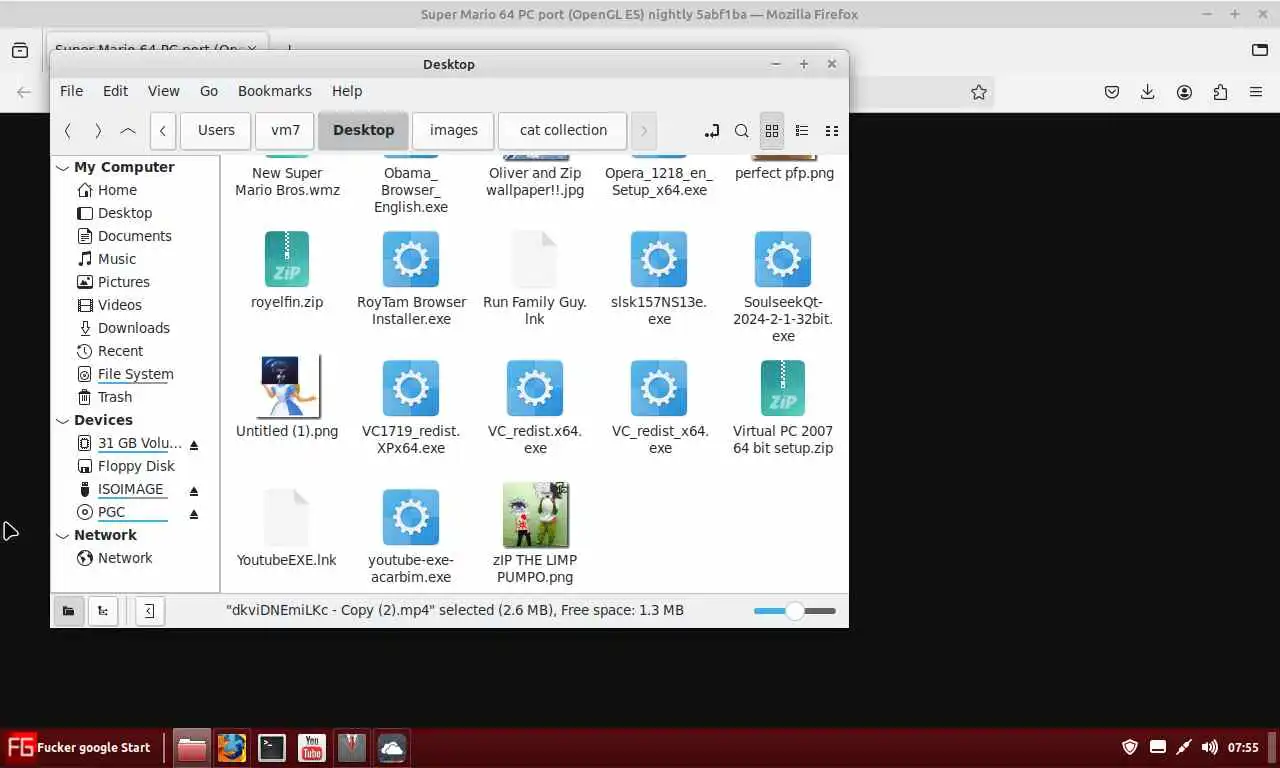Select the slsk157NS13e.exe icon

pos(659,259)
